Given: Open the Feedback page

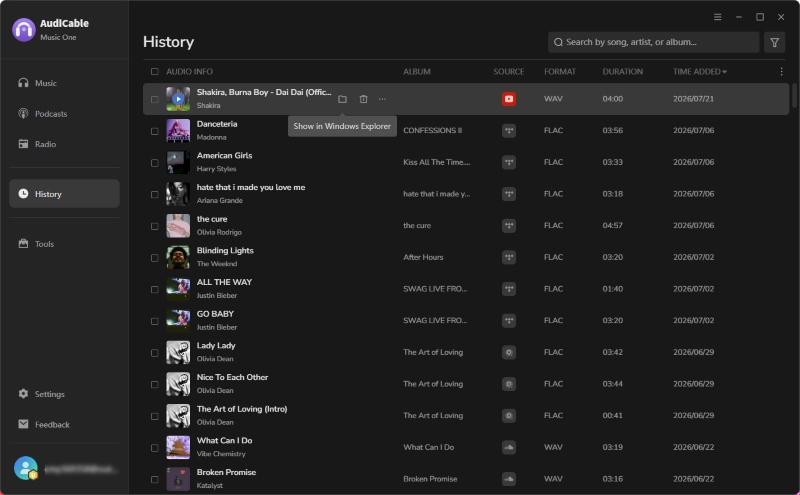Looking at the screenshot, I should click(x=64, y=424).
